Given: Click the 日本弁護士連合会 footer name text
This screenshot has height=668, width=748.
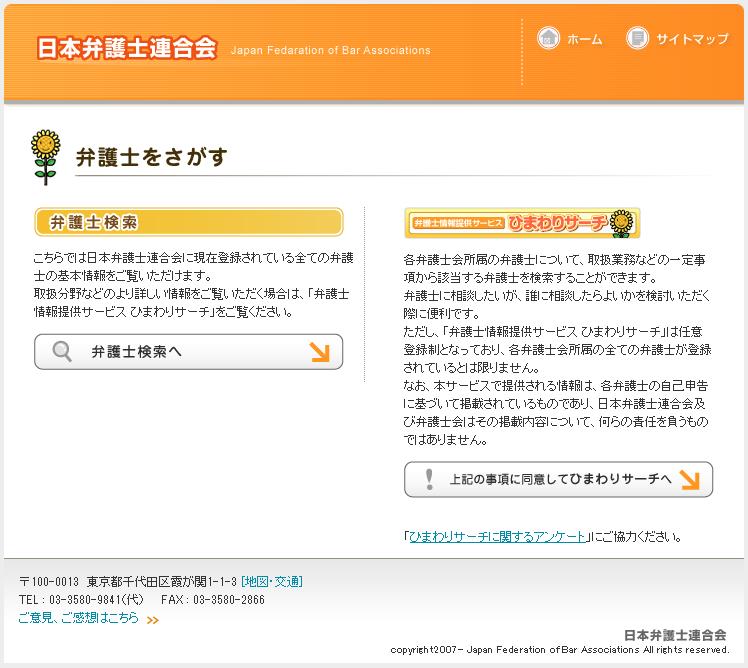Looking at the screenshot, I should [675, 635].
